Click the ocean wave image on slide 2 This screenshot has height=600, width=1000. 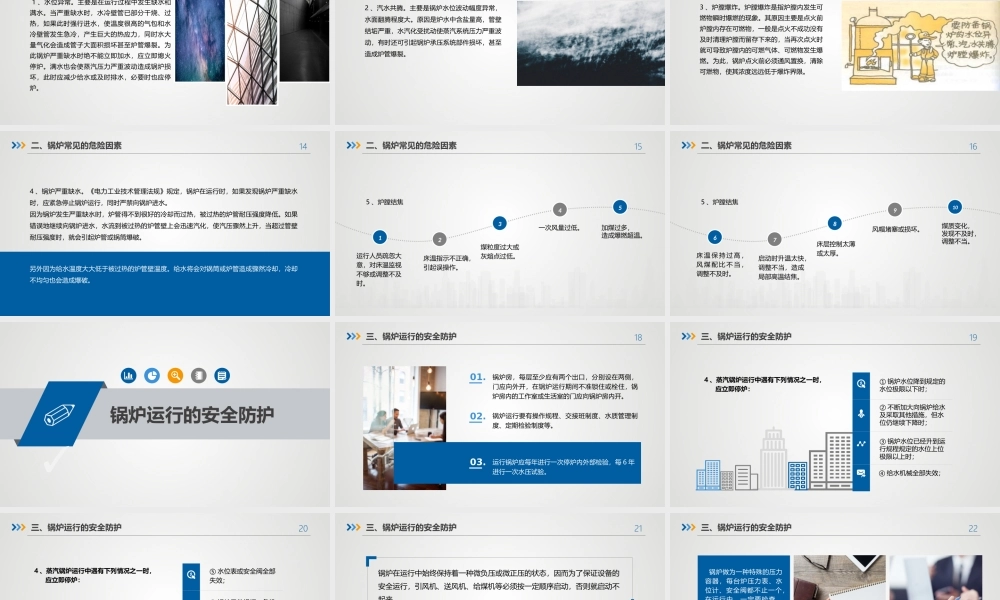point(590,45)
